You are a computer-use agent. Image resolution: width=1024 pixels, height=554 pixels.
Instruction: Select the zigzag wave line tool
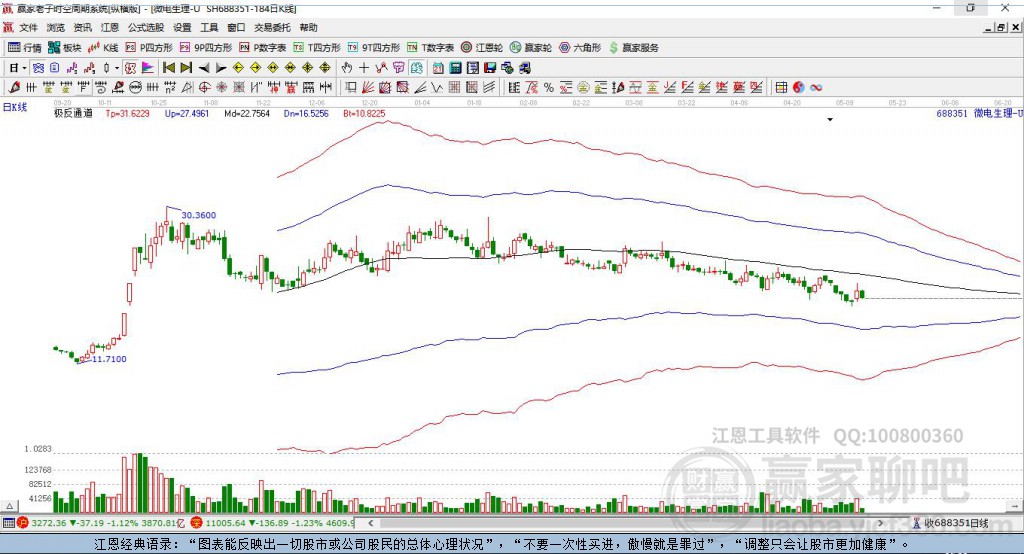(x=436, y=88)
